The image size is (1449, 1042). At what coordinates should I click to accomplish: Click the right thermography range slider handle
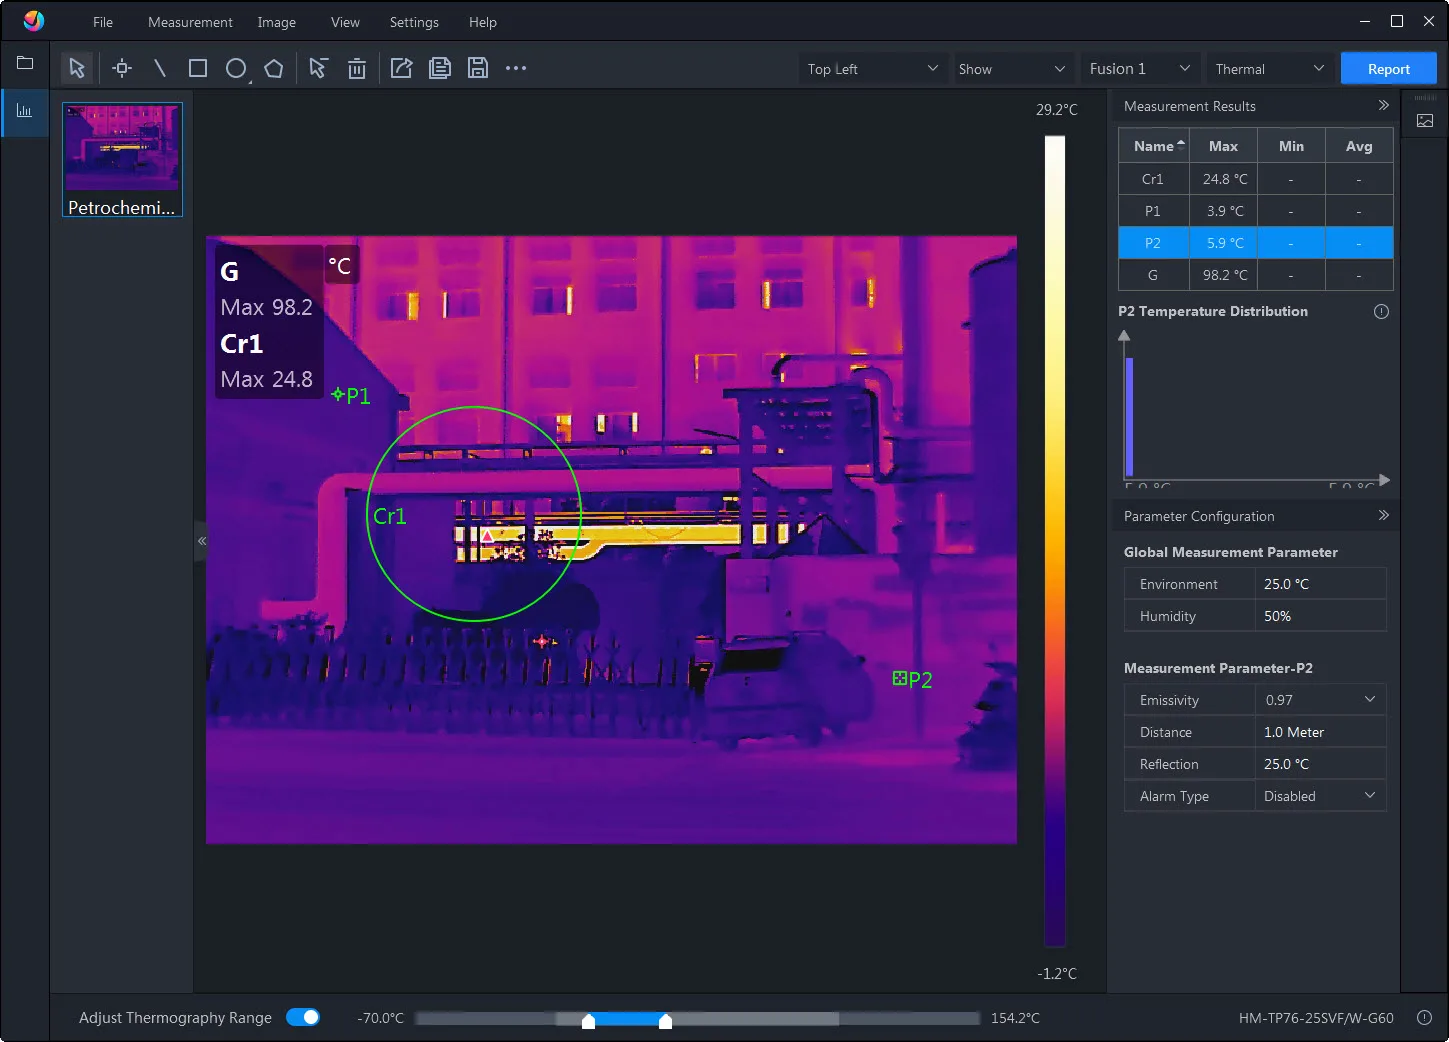665,1021
